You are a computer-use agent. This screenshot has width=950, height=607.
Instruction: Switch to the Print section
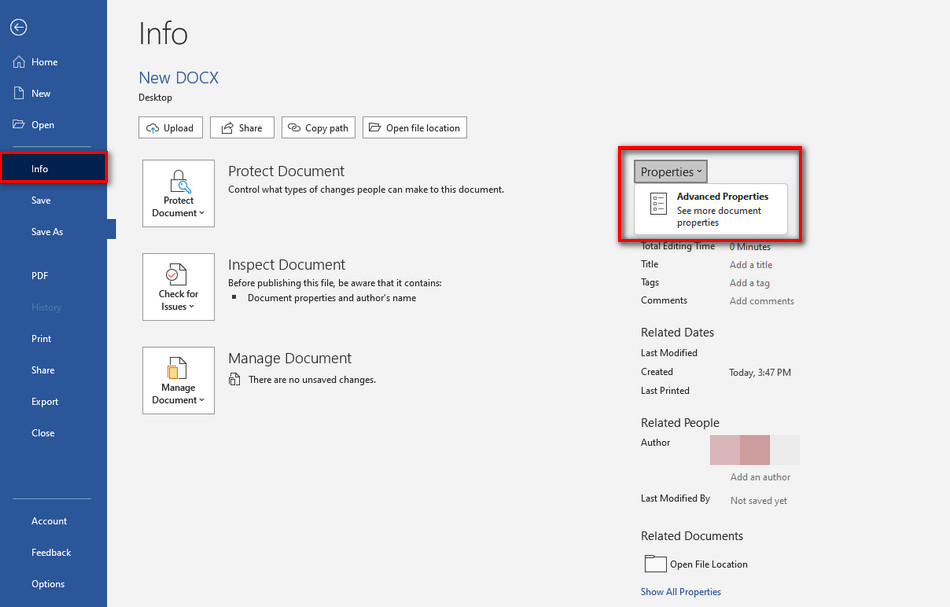[41, 338]
